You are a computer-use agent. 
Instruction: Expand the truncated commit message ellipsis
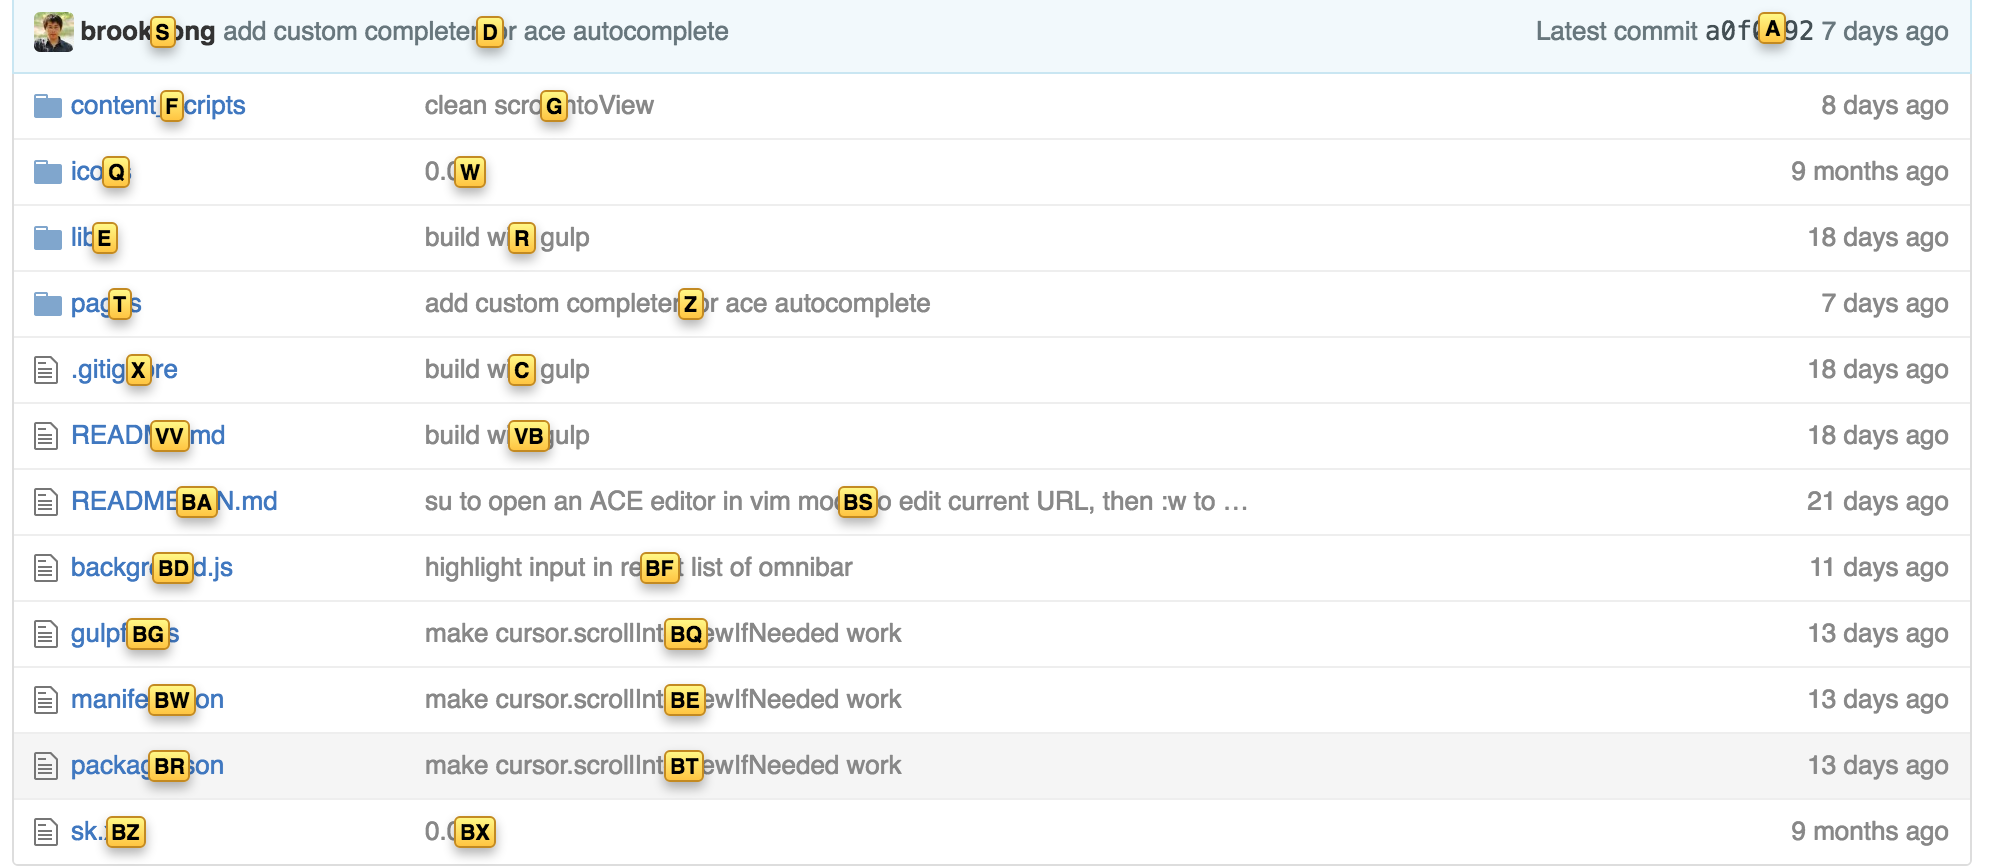click(1235, 502)
